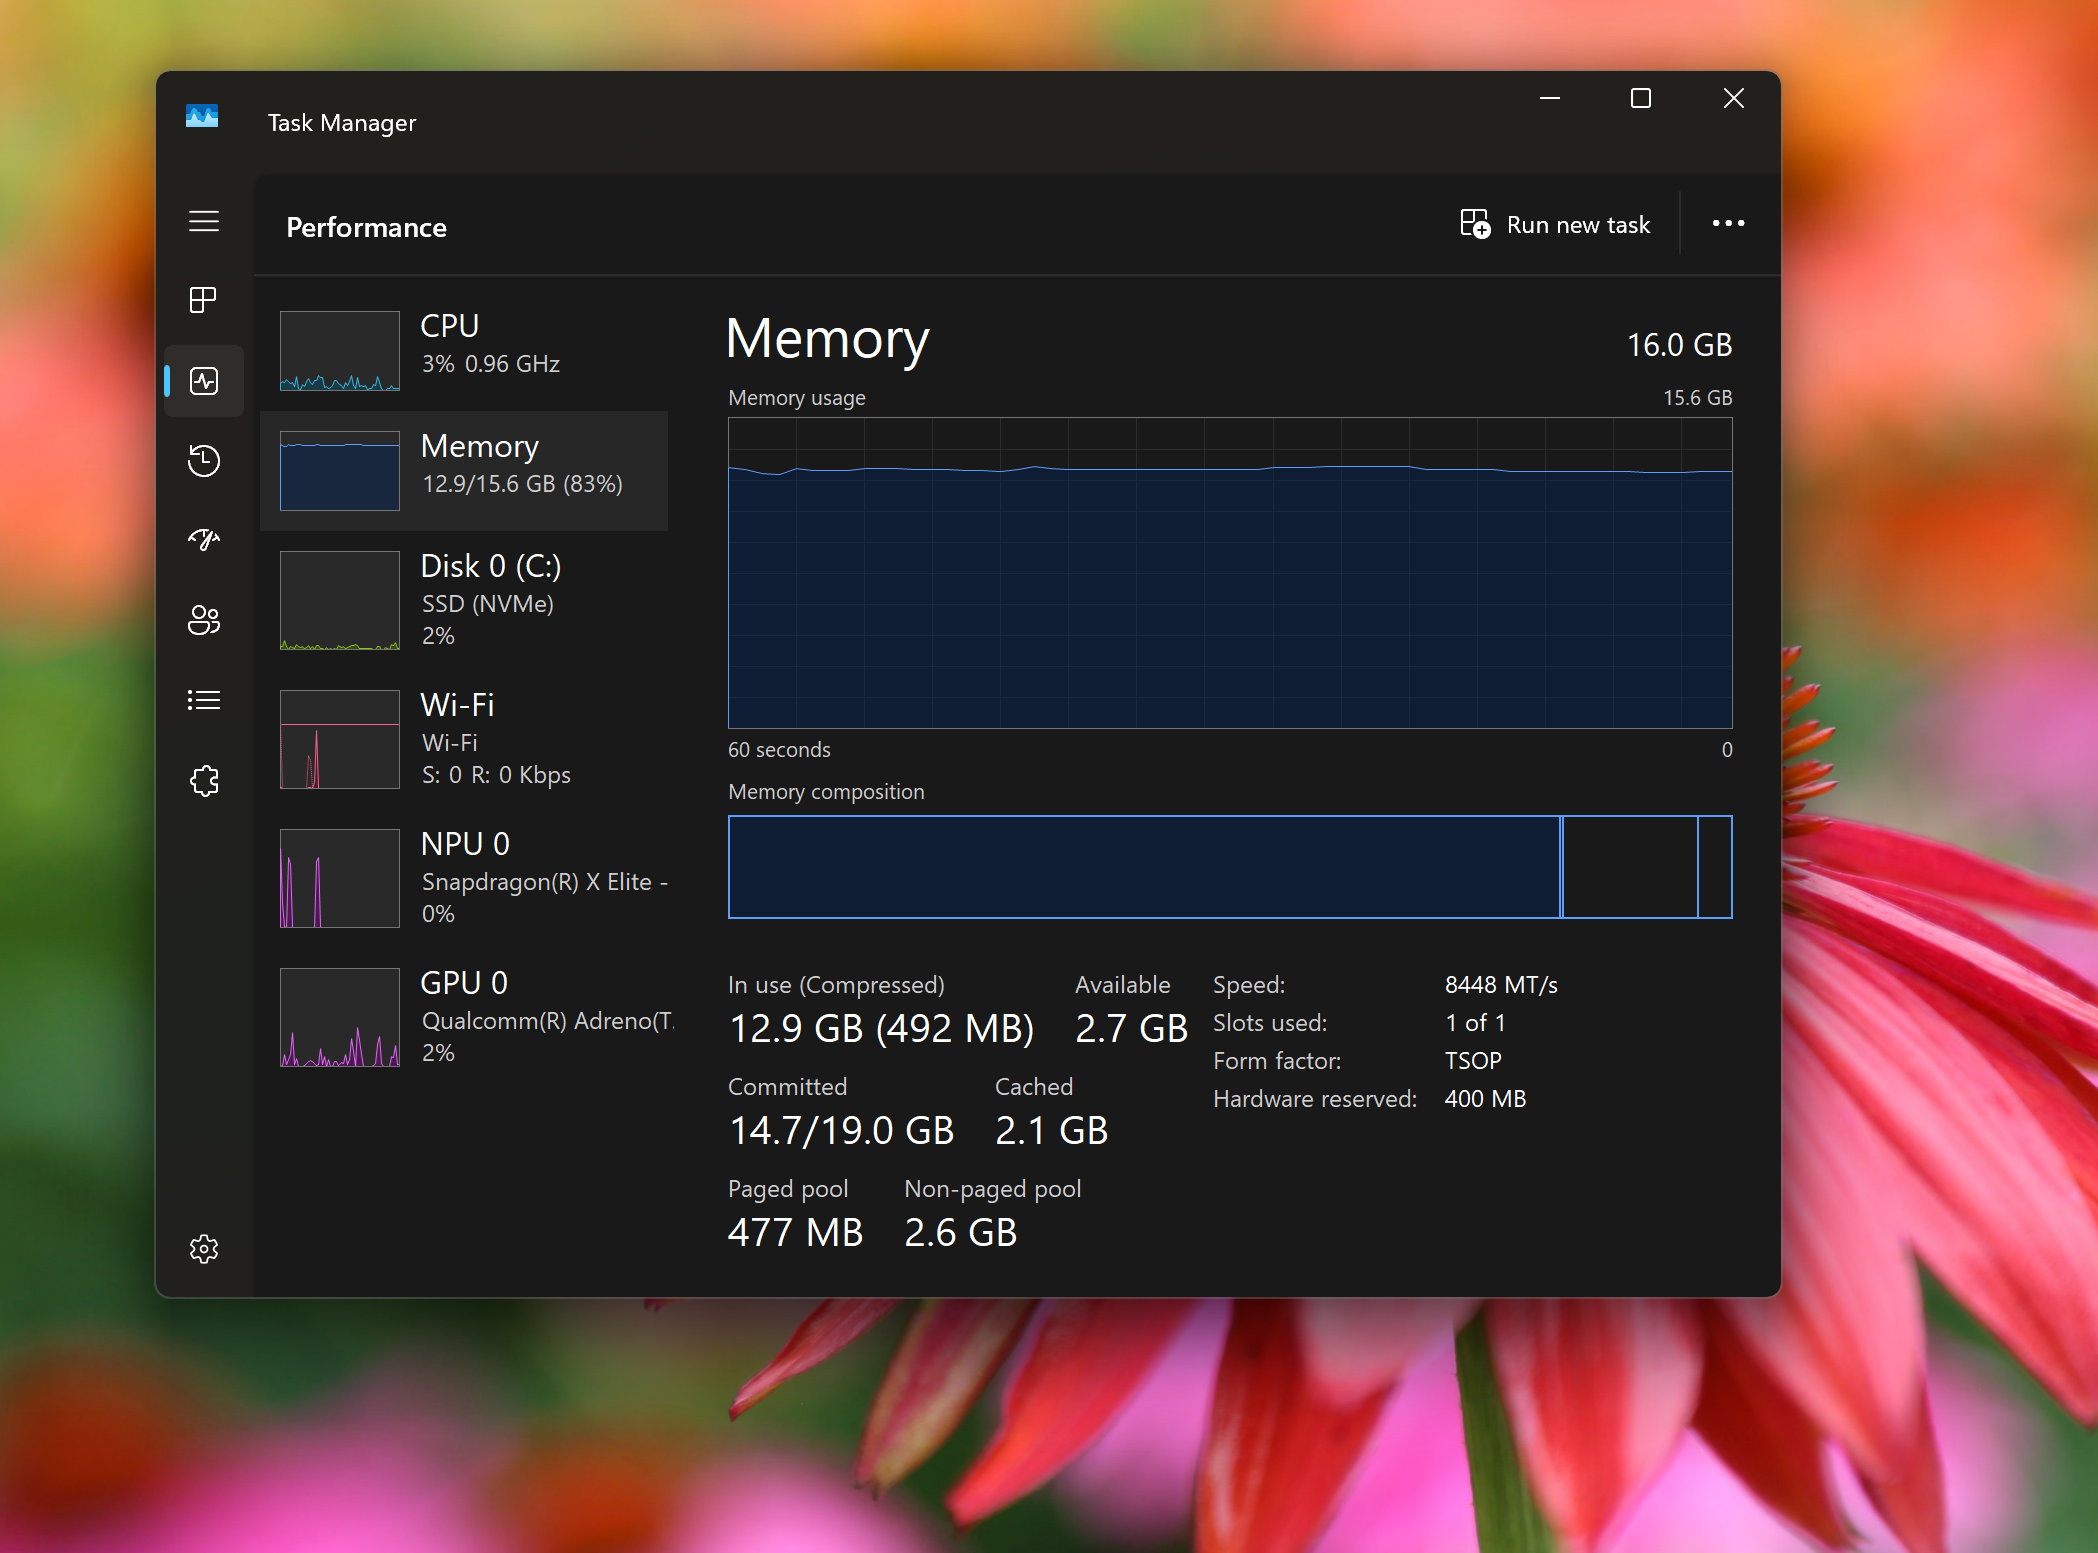Open the Startup apps gauge icon
The image size is (2098, 1553).
coord(204,540)
